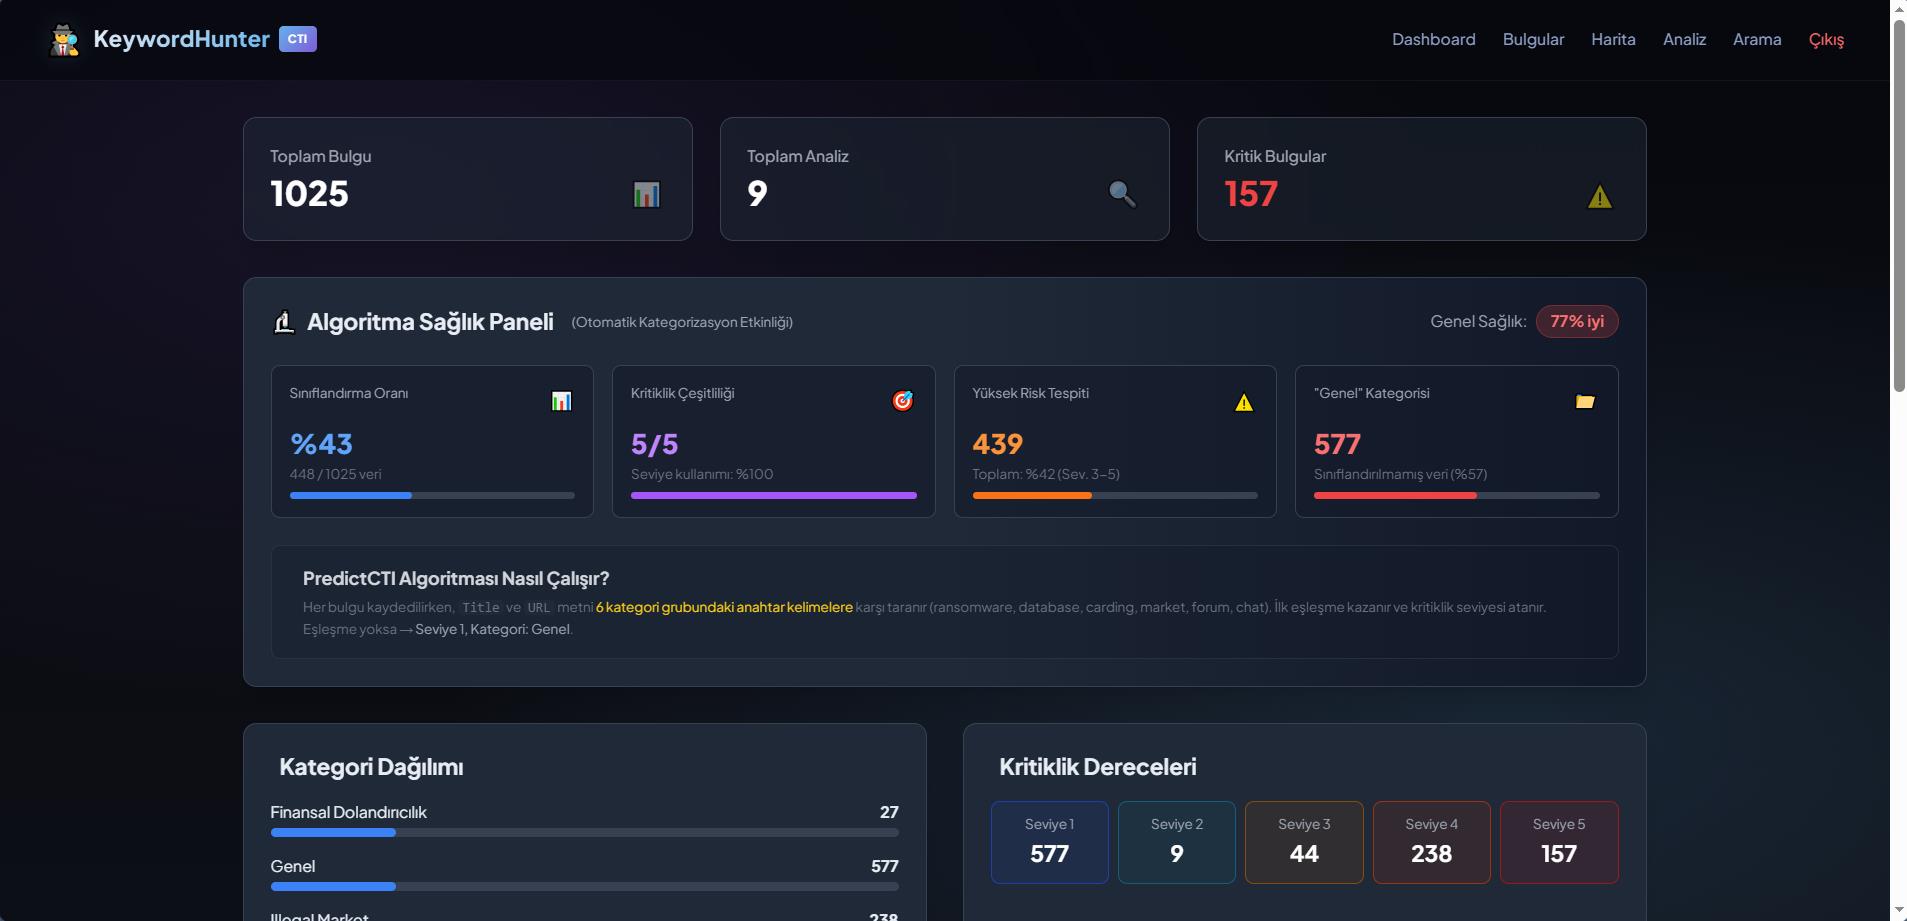The width and height of the screenshot is (1907, 921).
Task: Click the 5/5 diversity value
Action: click(x=654, y=444)
